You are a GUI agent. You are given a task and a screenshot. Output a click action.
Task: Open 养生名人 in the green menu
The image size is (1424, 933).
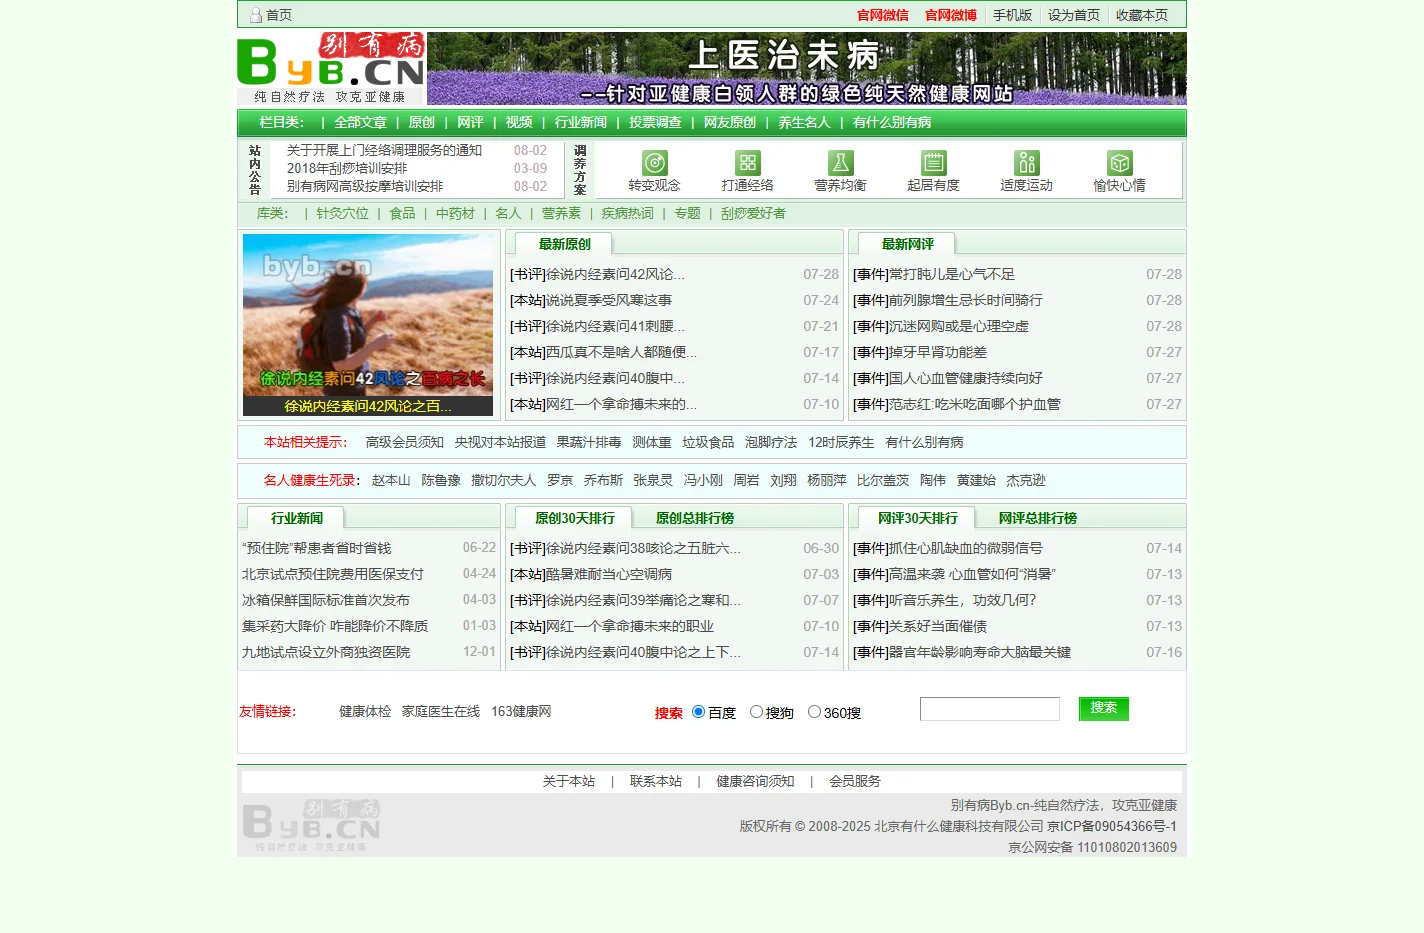804,122
